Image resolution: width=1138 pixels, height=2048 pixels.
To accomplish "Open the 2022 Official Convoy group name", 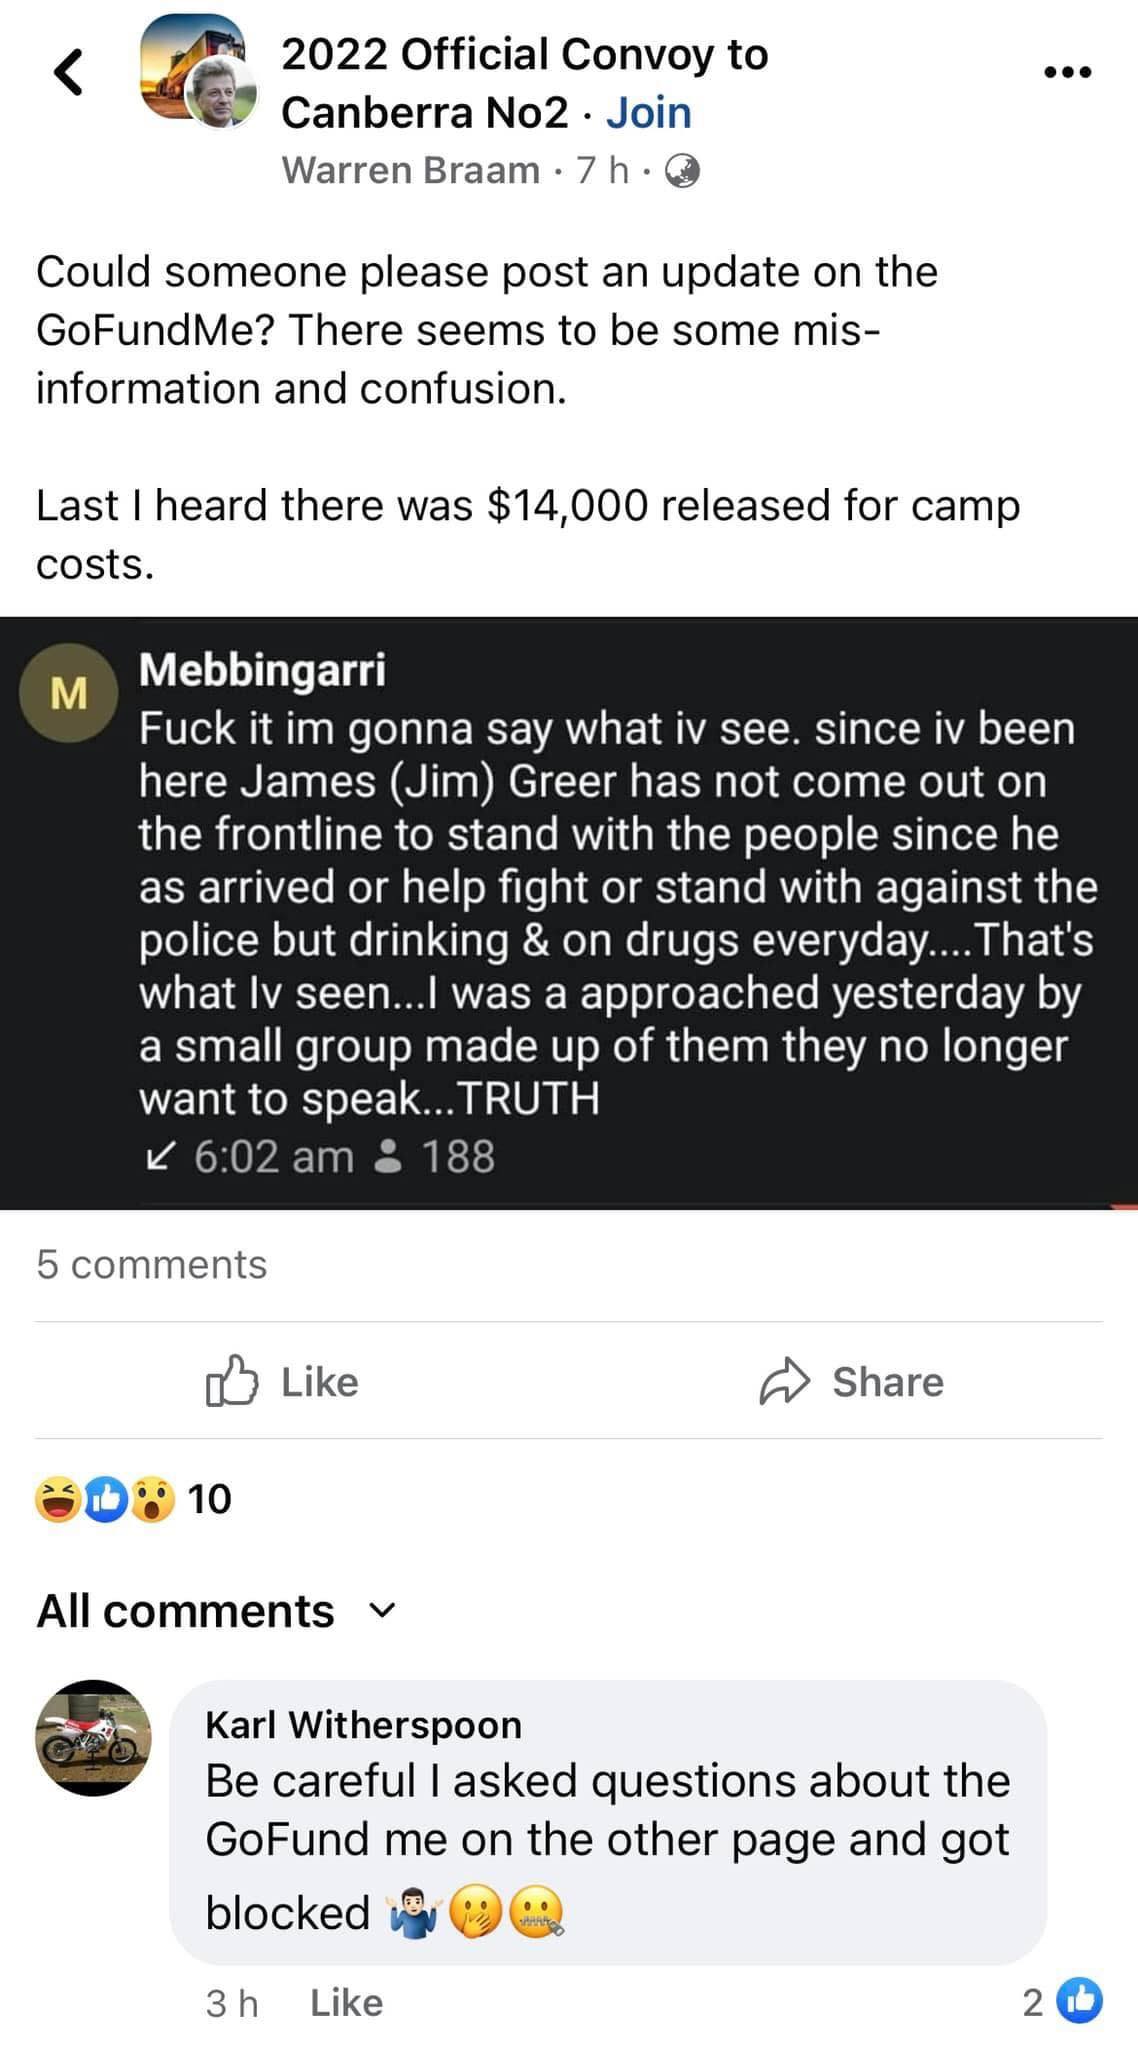I will click(524, 83).
